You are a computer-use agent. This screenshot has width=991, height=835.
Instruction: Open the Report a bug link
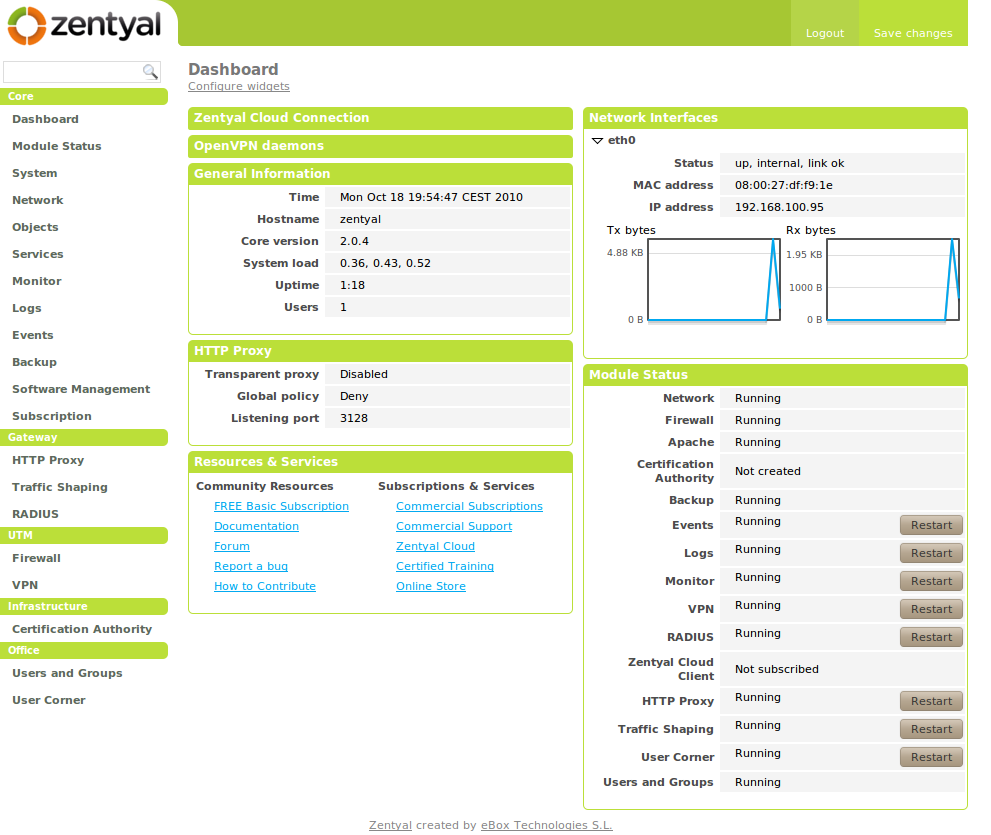(x=251, y=566)
